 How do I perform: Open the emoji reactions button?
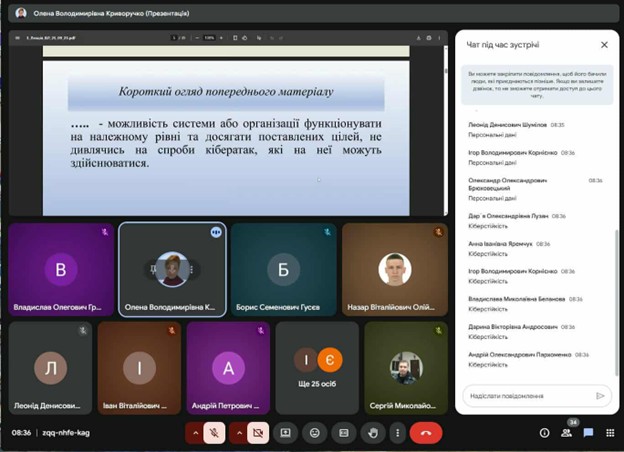pyautogui.click(x=315, y=433)
